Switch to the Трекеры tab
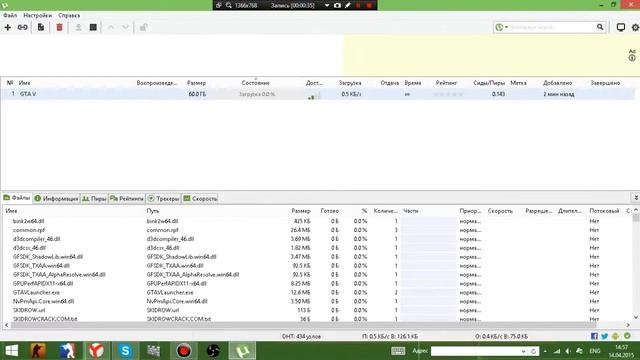This screenshot has height=360, width=640. 163,198
